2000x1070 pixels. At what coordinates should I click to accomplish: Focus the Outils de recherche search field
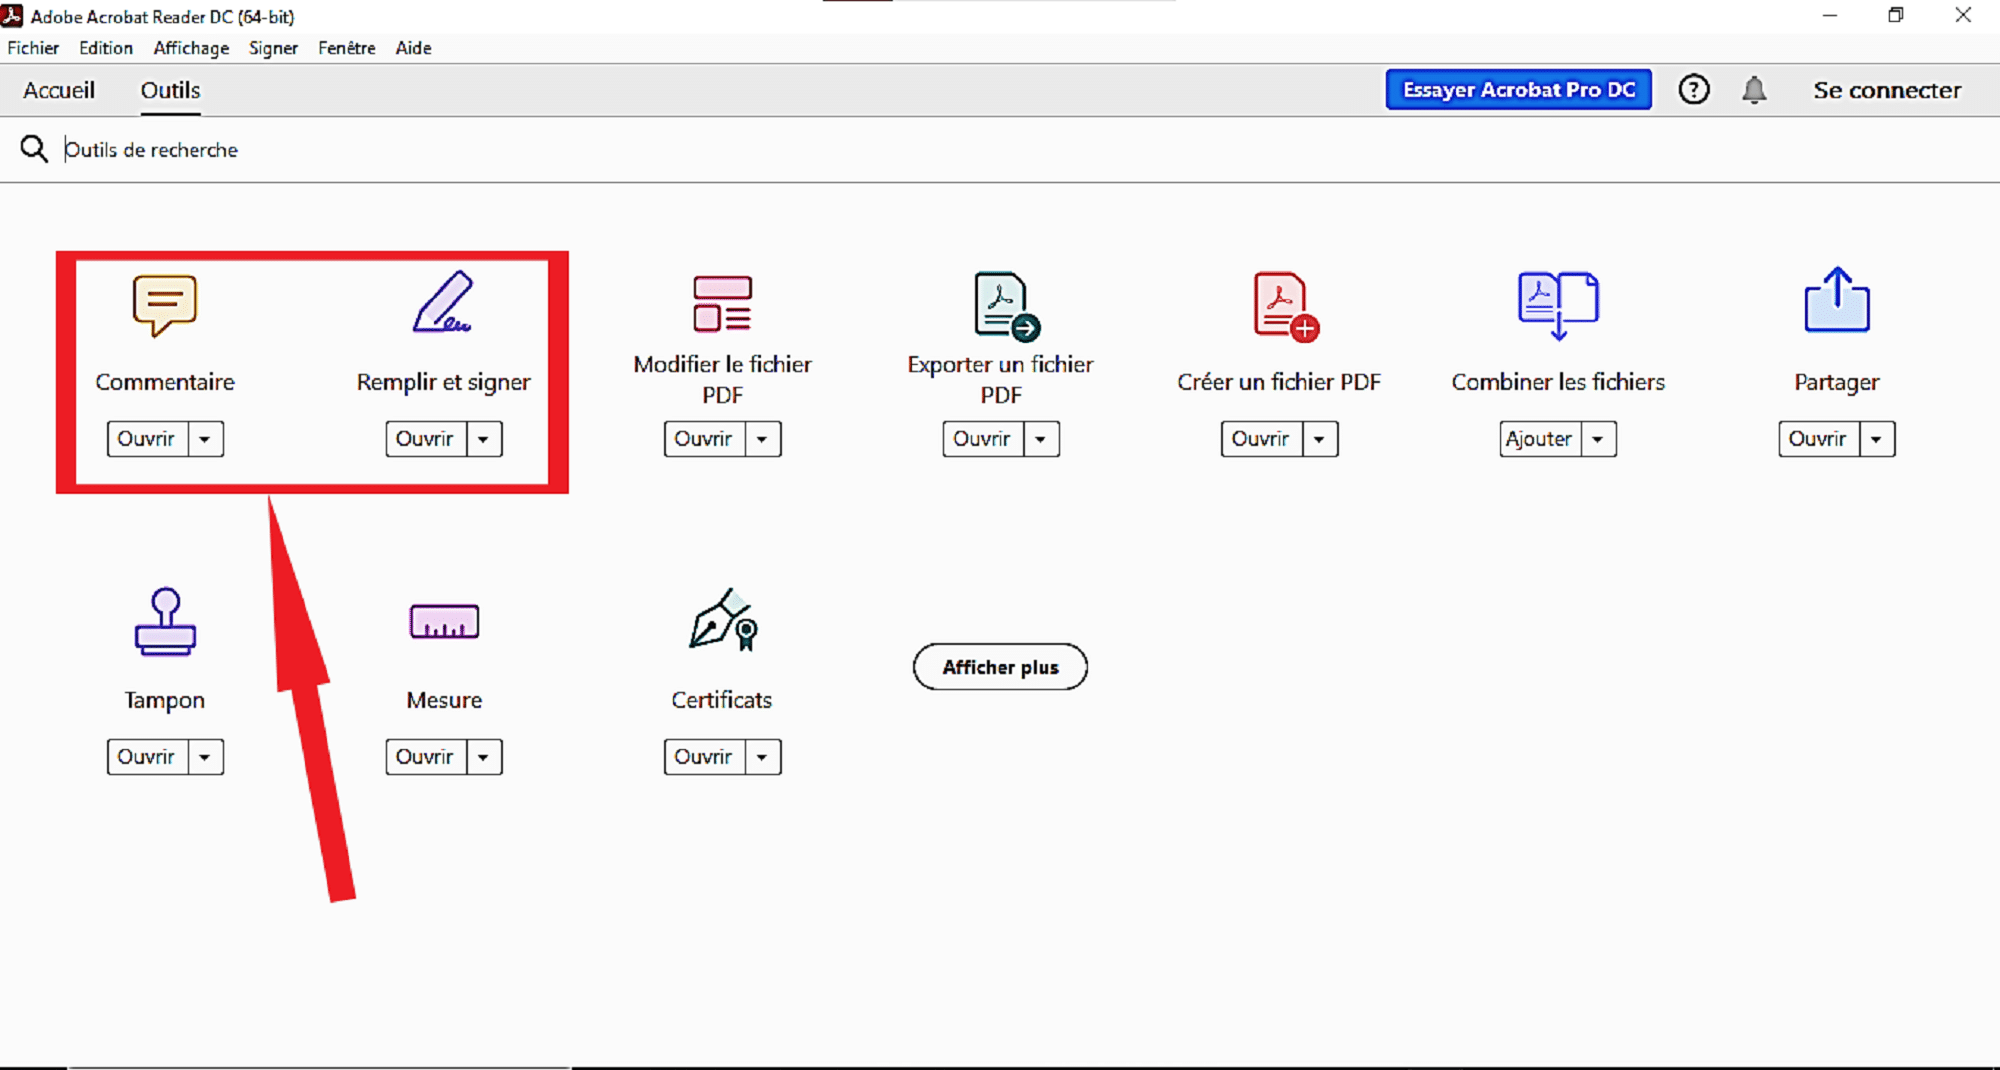coord(1000,150)
